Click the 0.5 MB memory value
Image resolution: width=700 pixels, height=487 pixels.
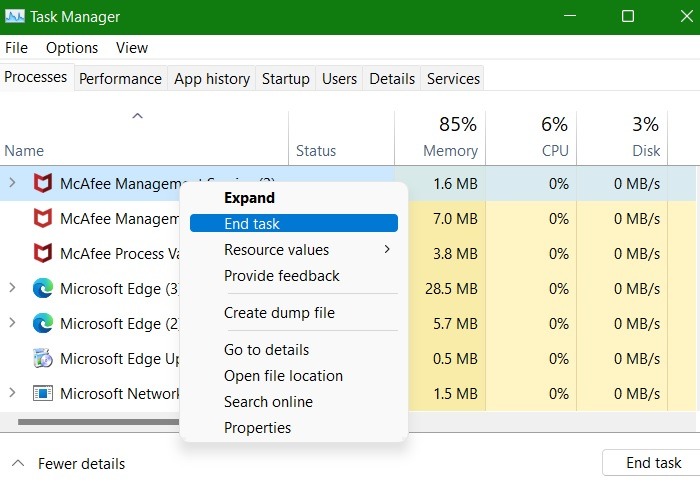point(455,358)
